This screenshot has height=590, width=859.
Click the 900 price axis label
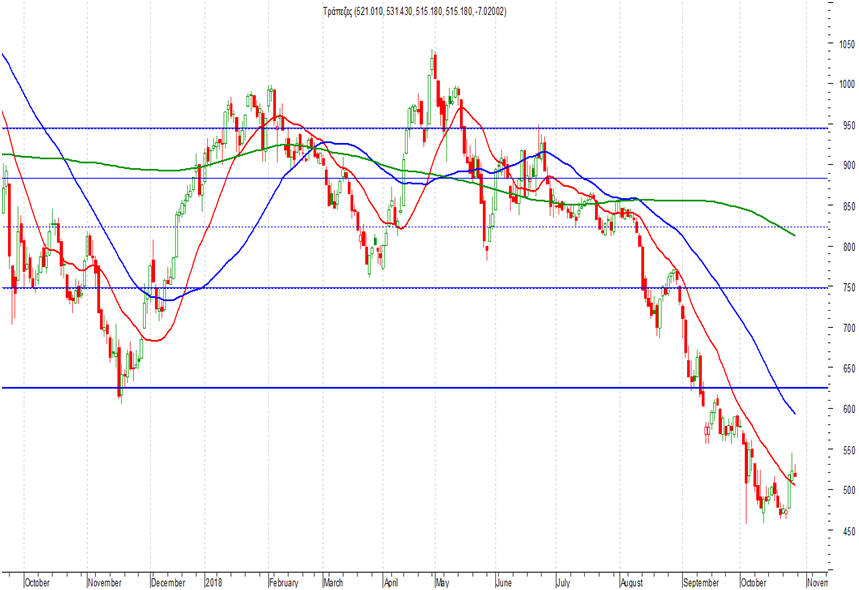click(847, 165)
